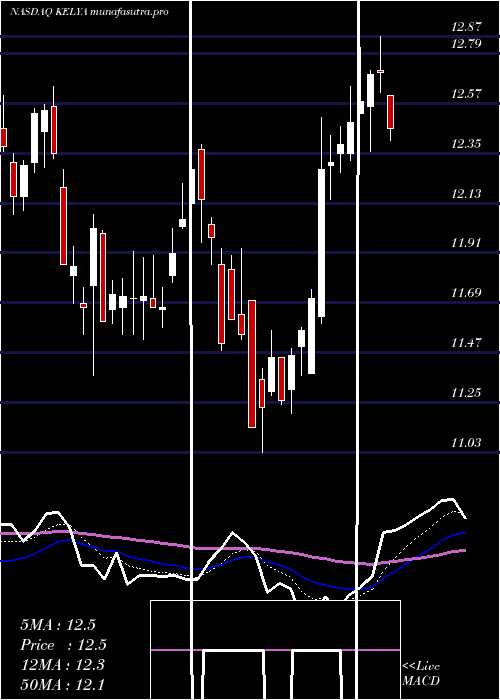Click the long red candle bottoming near 11.14
The width and height of the screenshot is (500, 700).
click(x=252, y=364)
